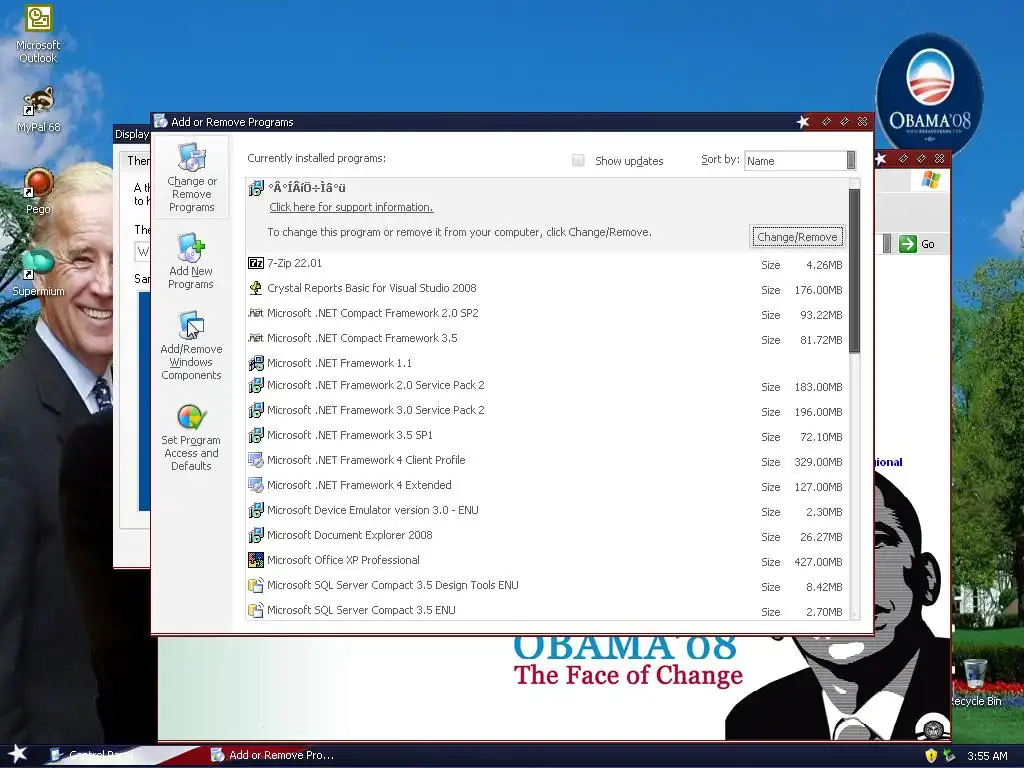
Task: Click the SQL Server Compact 3.5 ENU icon
Action: pyautogui.click(x=256, y=610)
